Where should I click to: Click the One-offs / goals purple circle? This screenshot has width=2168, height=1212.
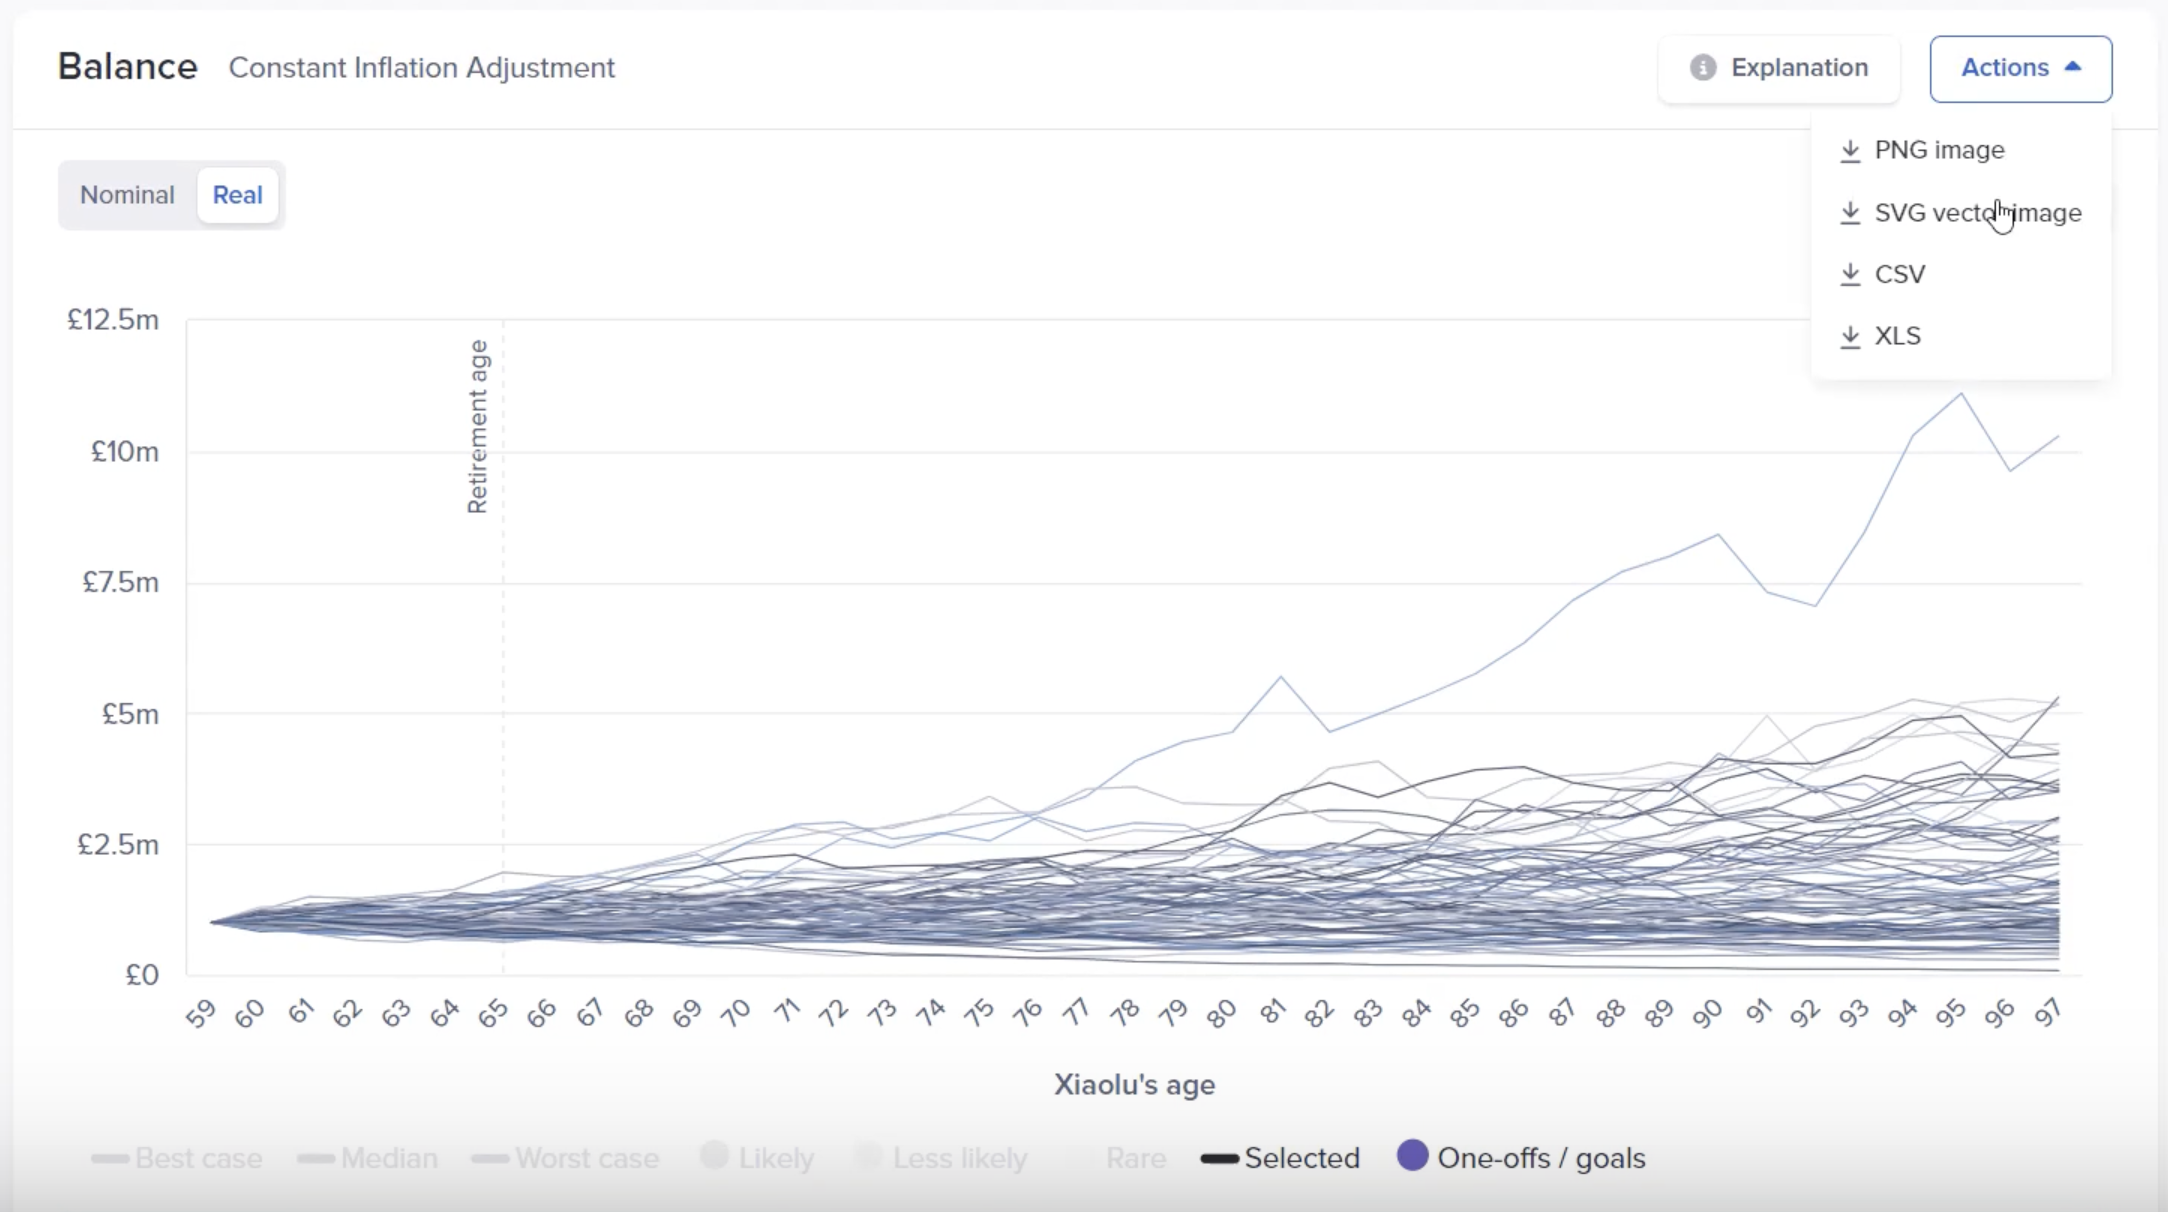click(1412, 1156)
